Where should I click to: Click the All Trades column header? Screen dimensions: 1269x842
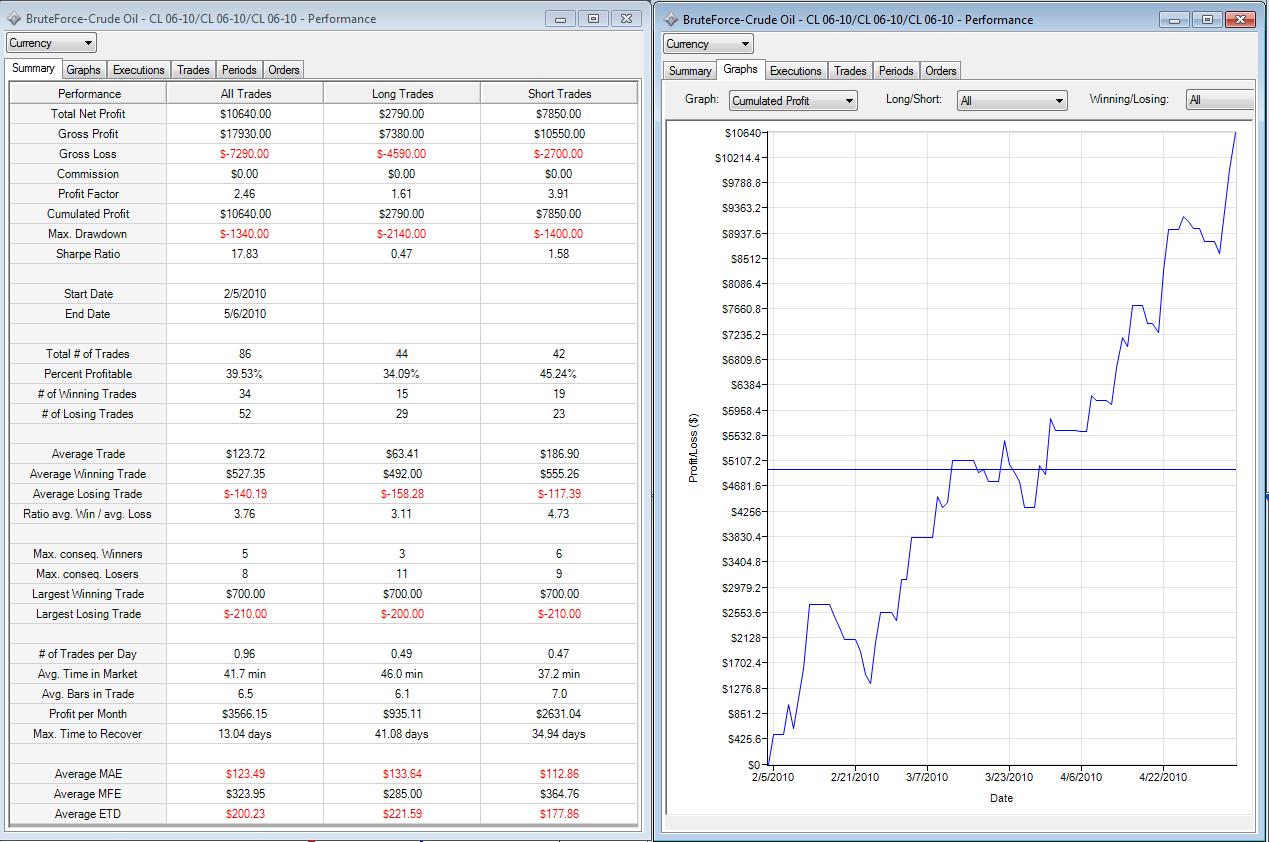click(245, 93)
